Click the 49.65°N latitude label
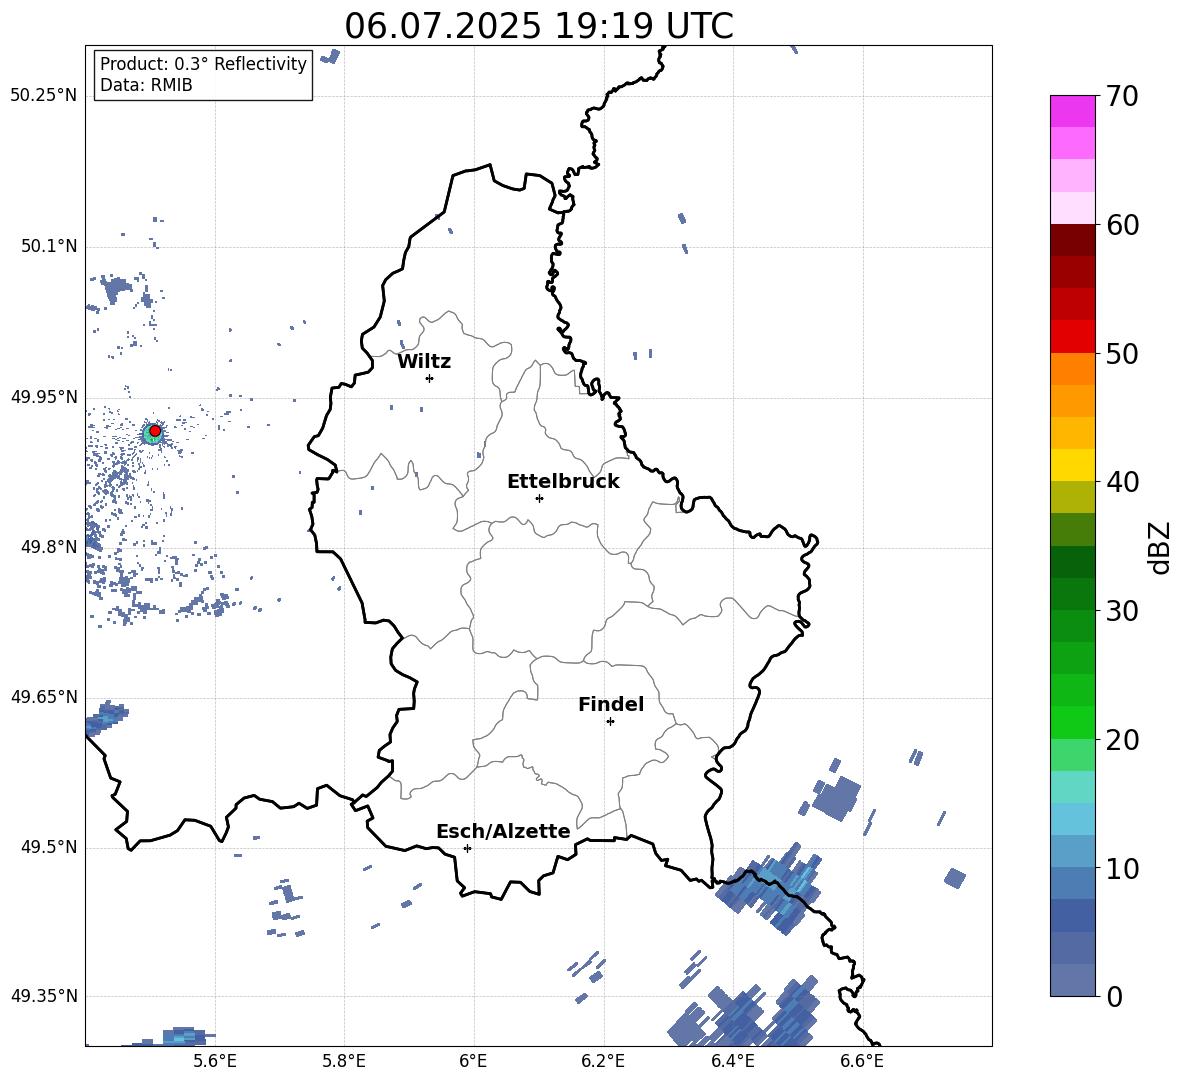Viewport: 1184px width, 1081px height. pos(44,696)
